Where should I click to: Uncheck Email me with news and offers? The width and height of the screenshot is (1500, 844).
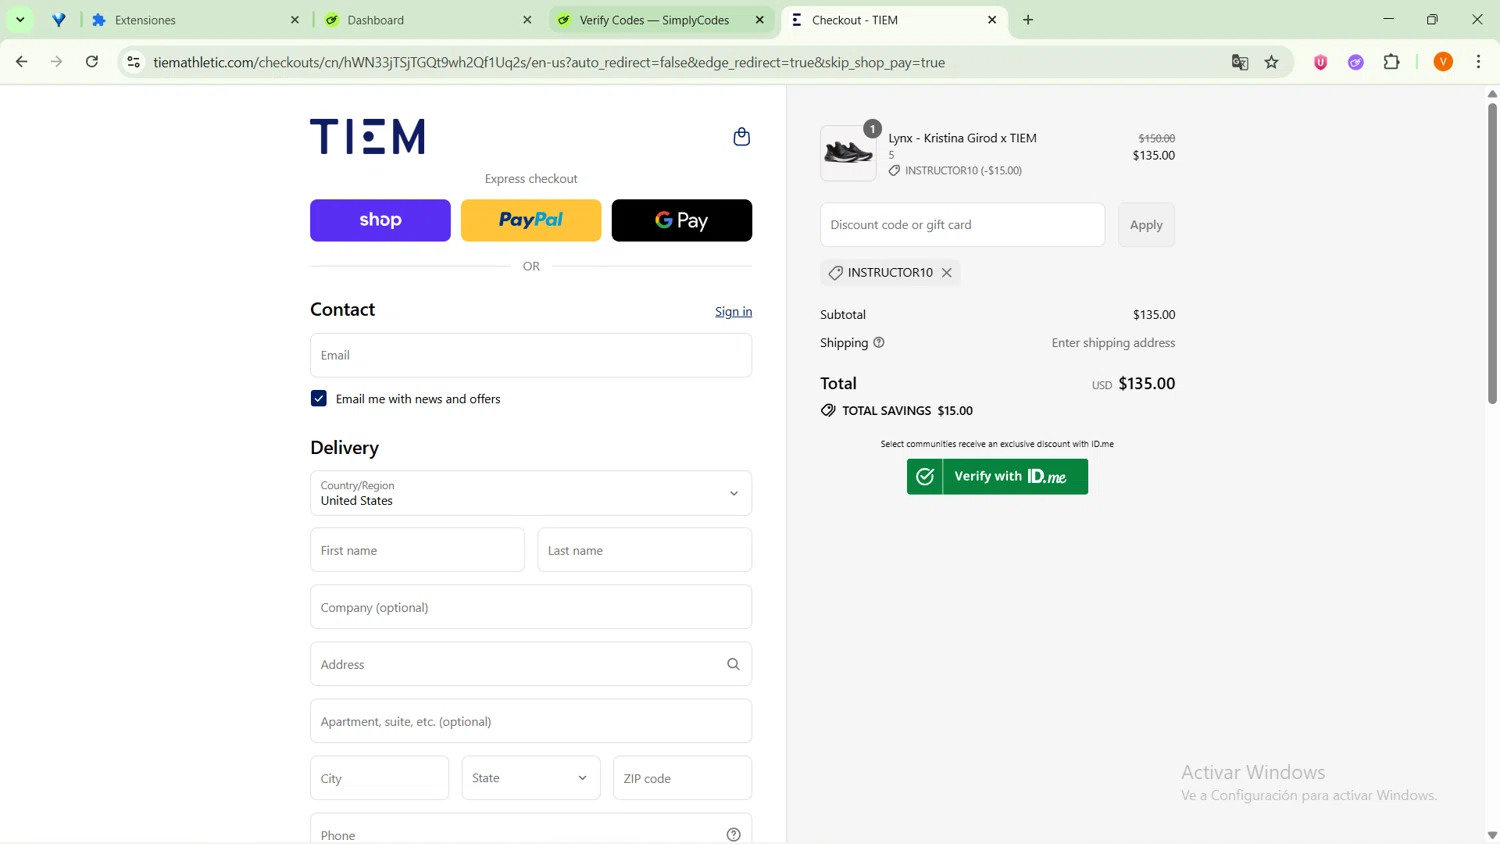coord(319,399)
